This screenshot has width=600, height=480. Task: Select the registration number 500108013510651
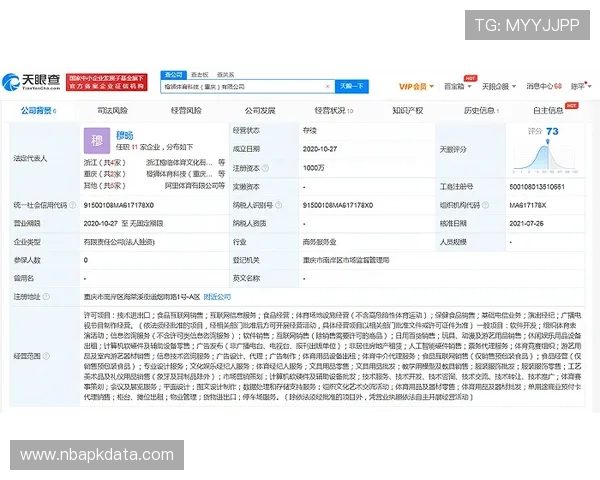click(x=537, y=187)
